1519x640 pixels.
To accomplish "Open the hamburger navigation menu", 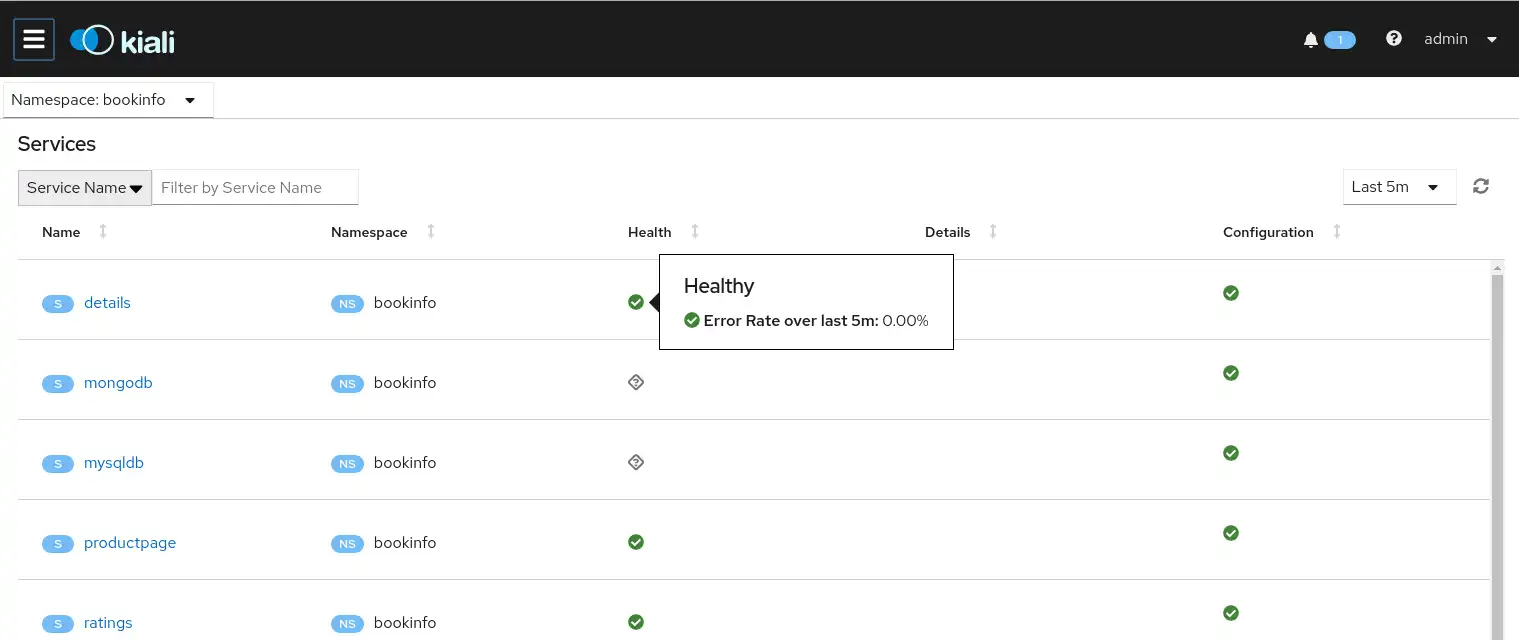I will click(34, 40).
